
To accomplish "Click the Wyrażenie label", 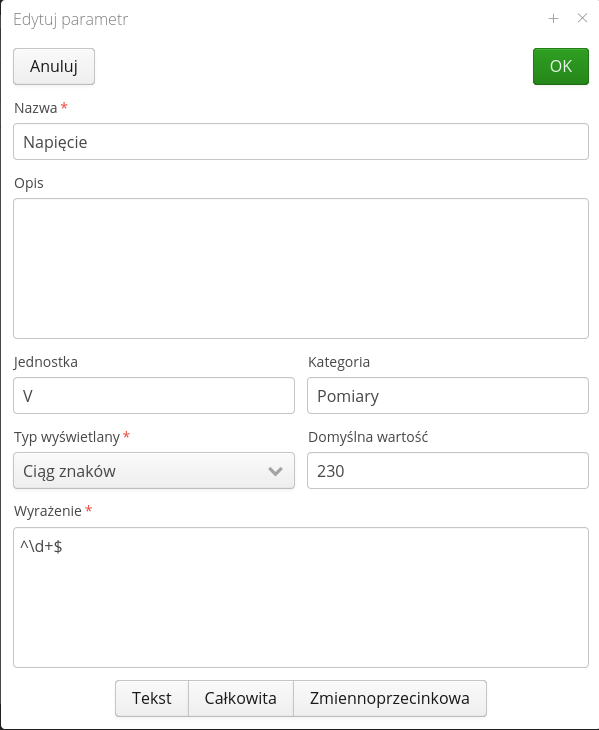I will pyautogui.click(x=48, y=511).
